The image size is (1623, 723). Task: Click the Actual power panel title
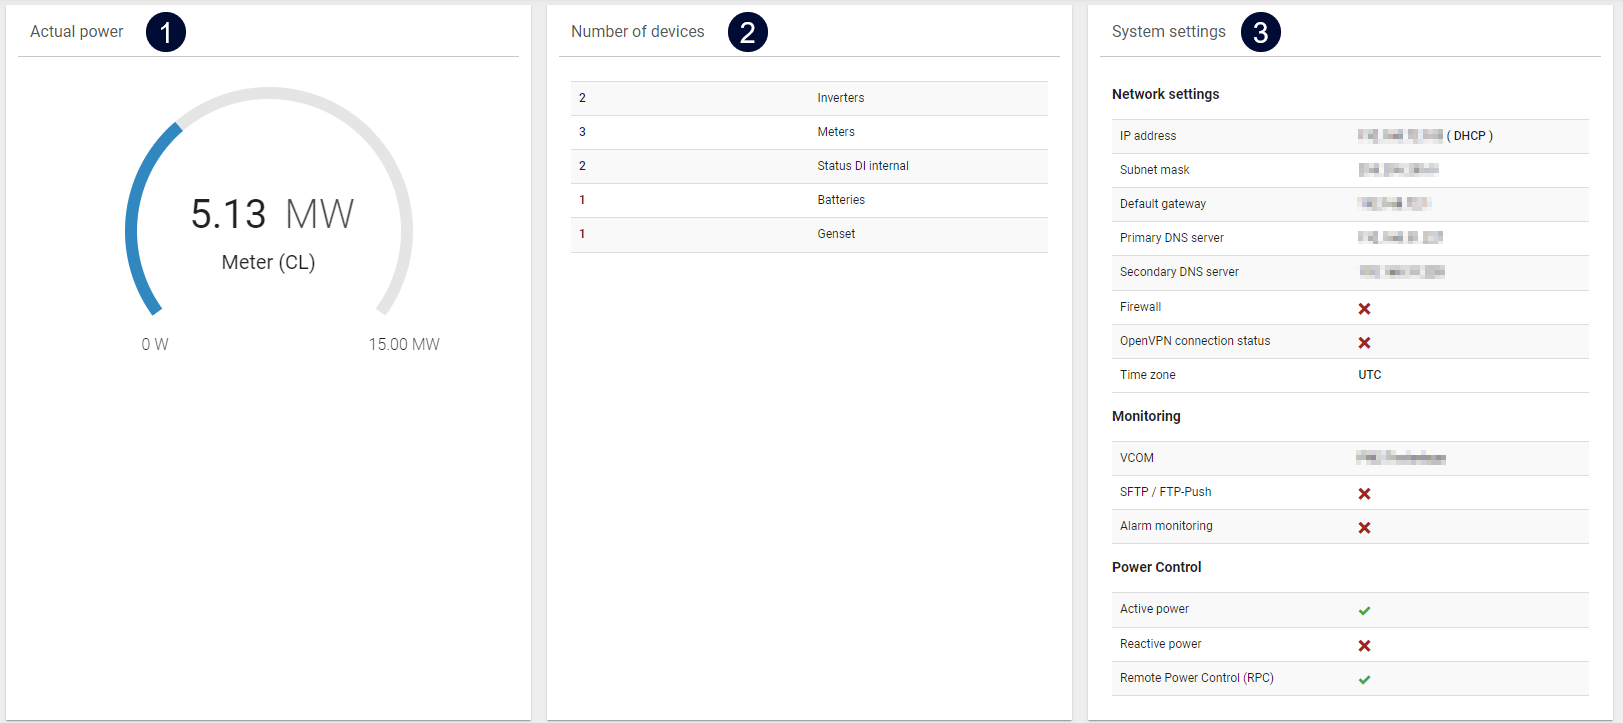(x=77, y=32)
